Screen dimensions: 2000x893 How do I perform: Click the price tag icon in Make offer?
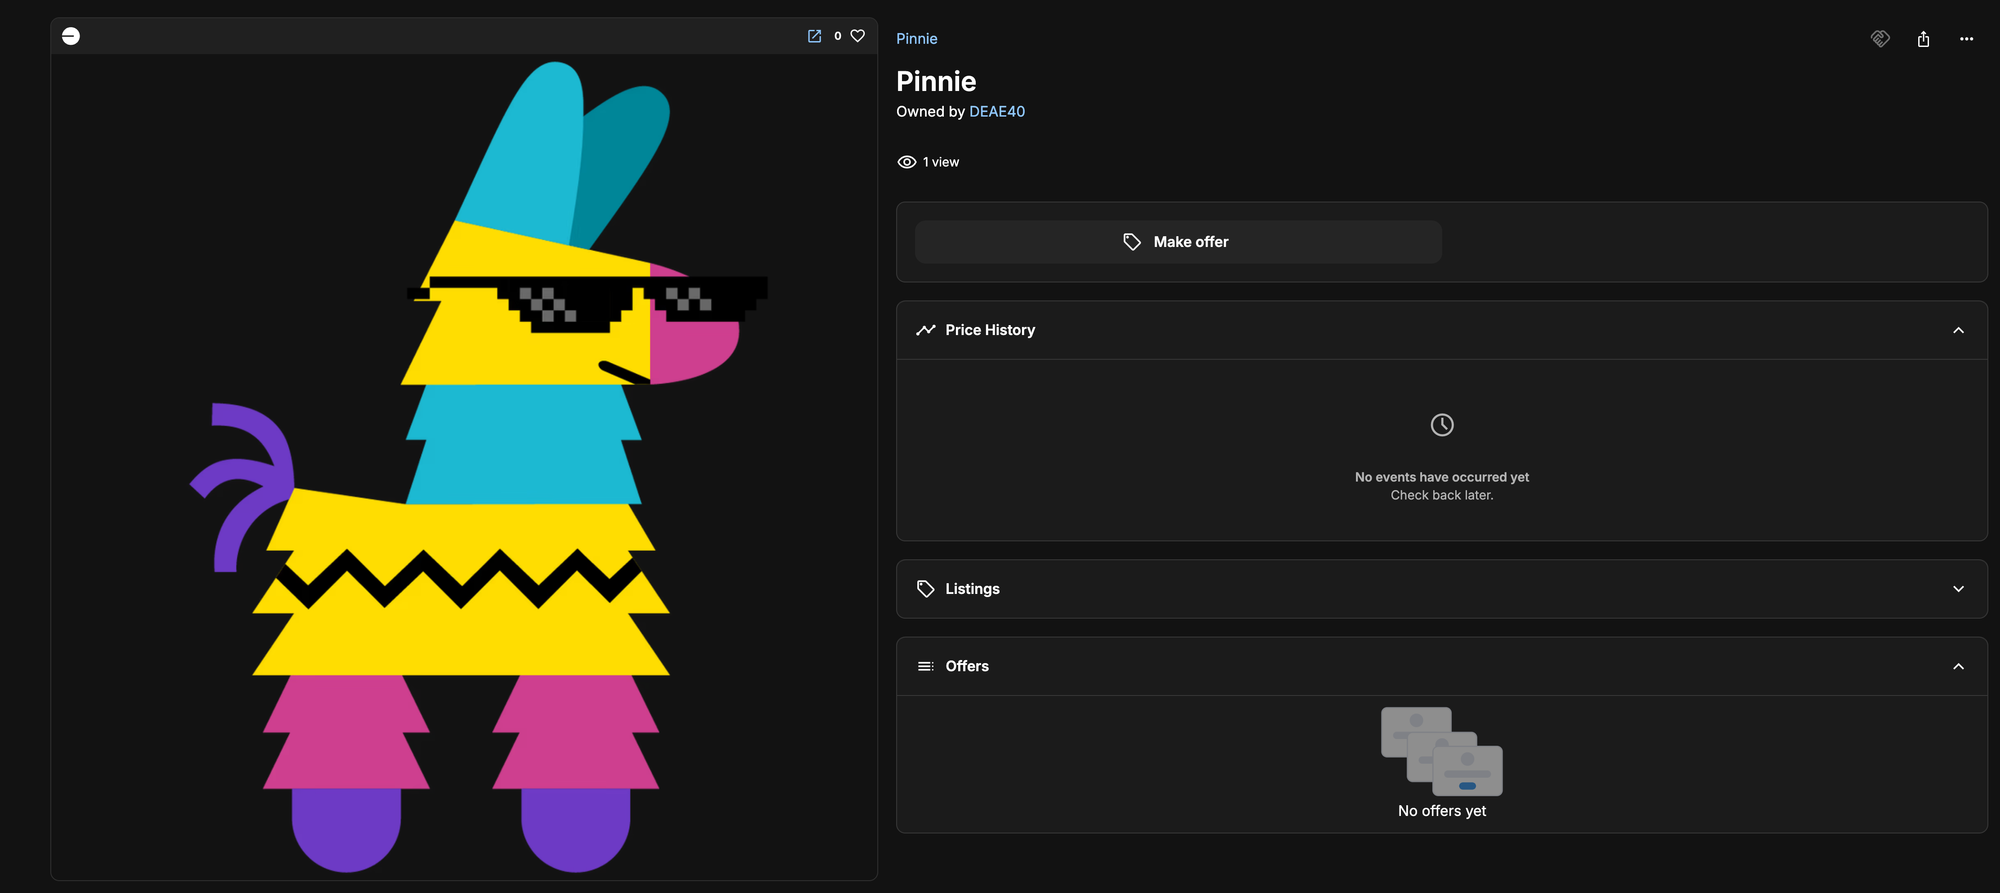pos(1132,242)
